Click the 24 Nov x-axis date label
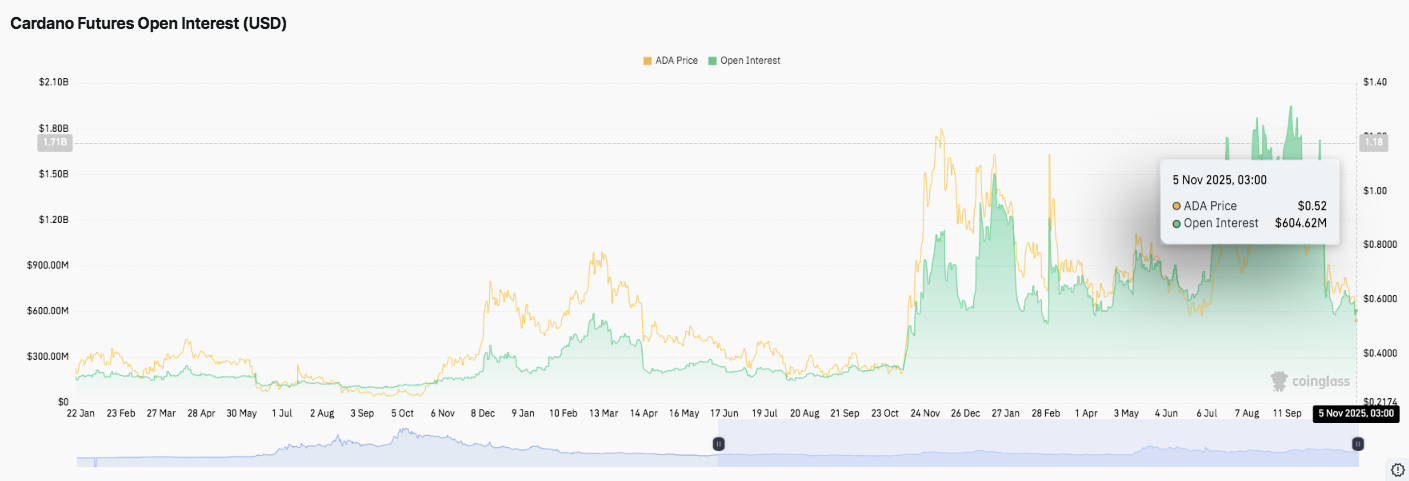The height and width of the screenshot is (481, 1409). pos(925,412)
